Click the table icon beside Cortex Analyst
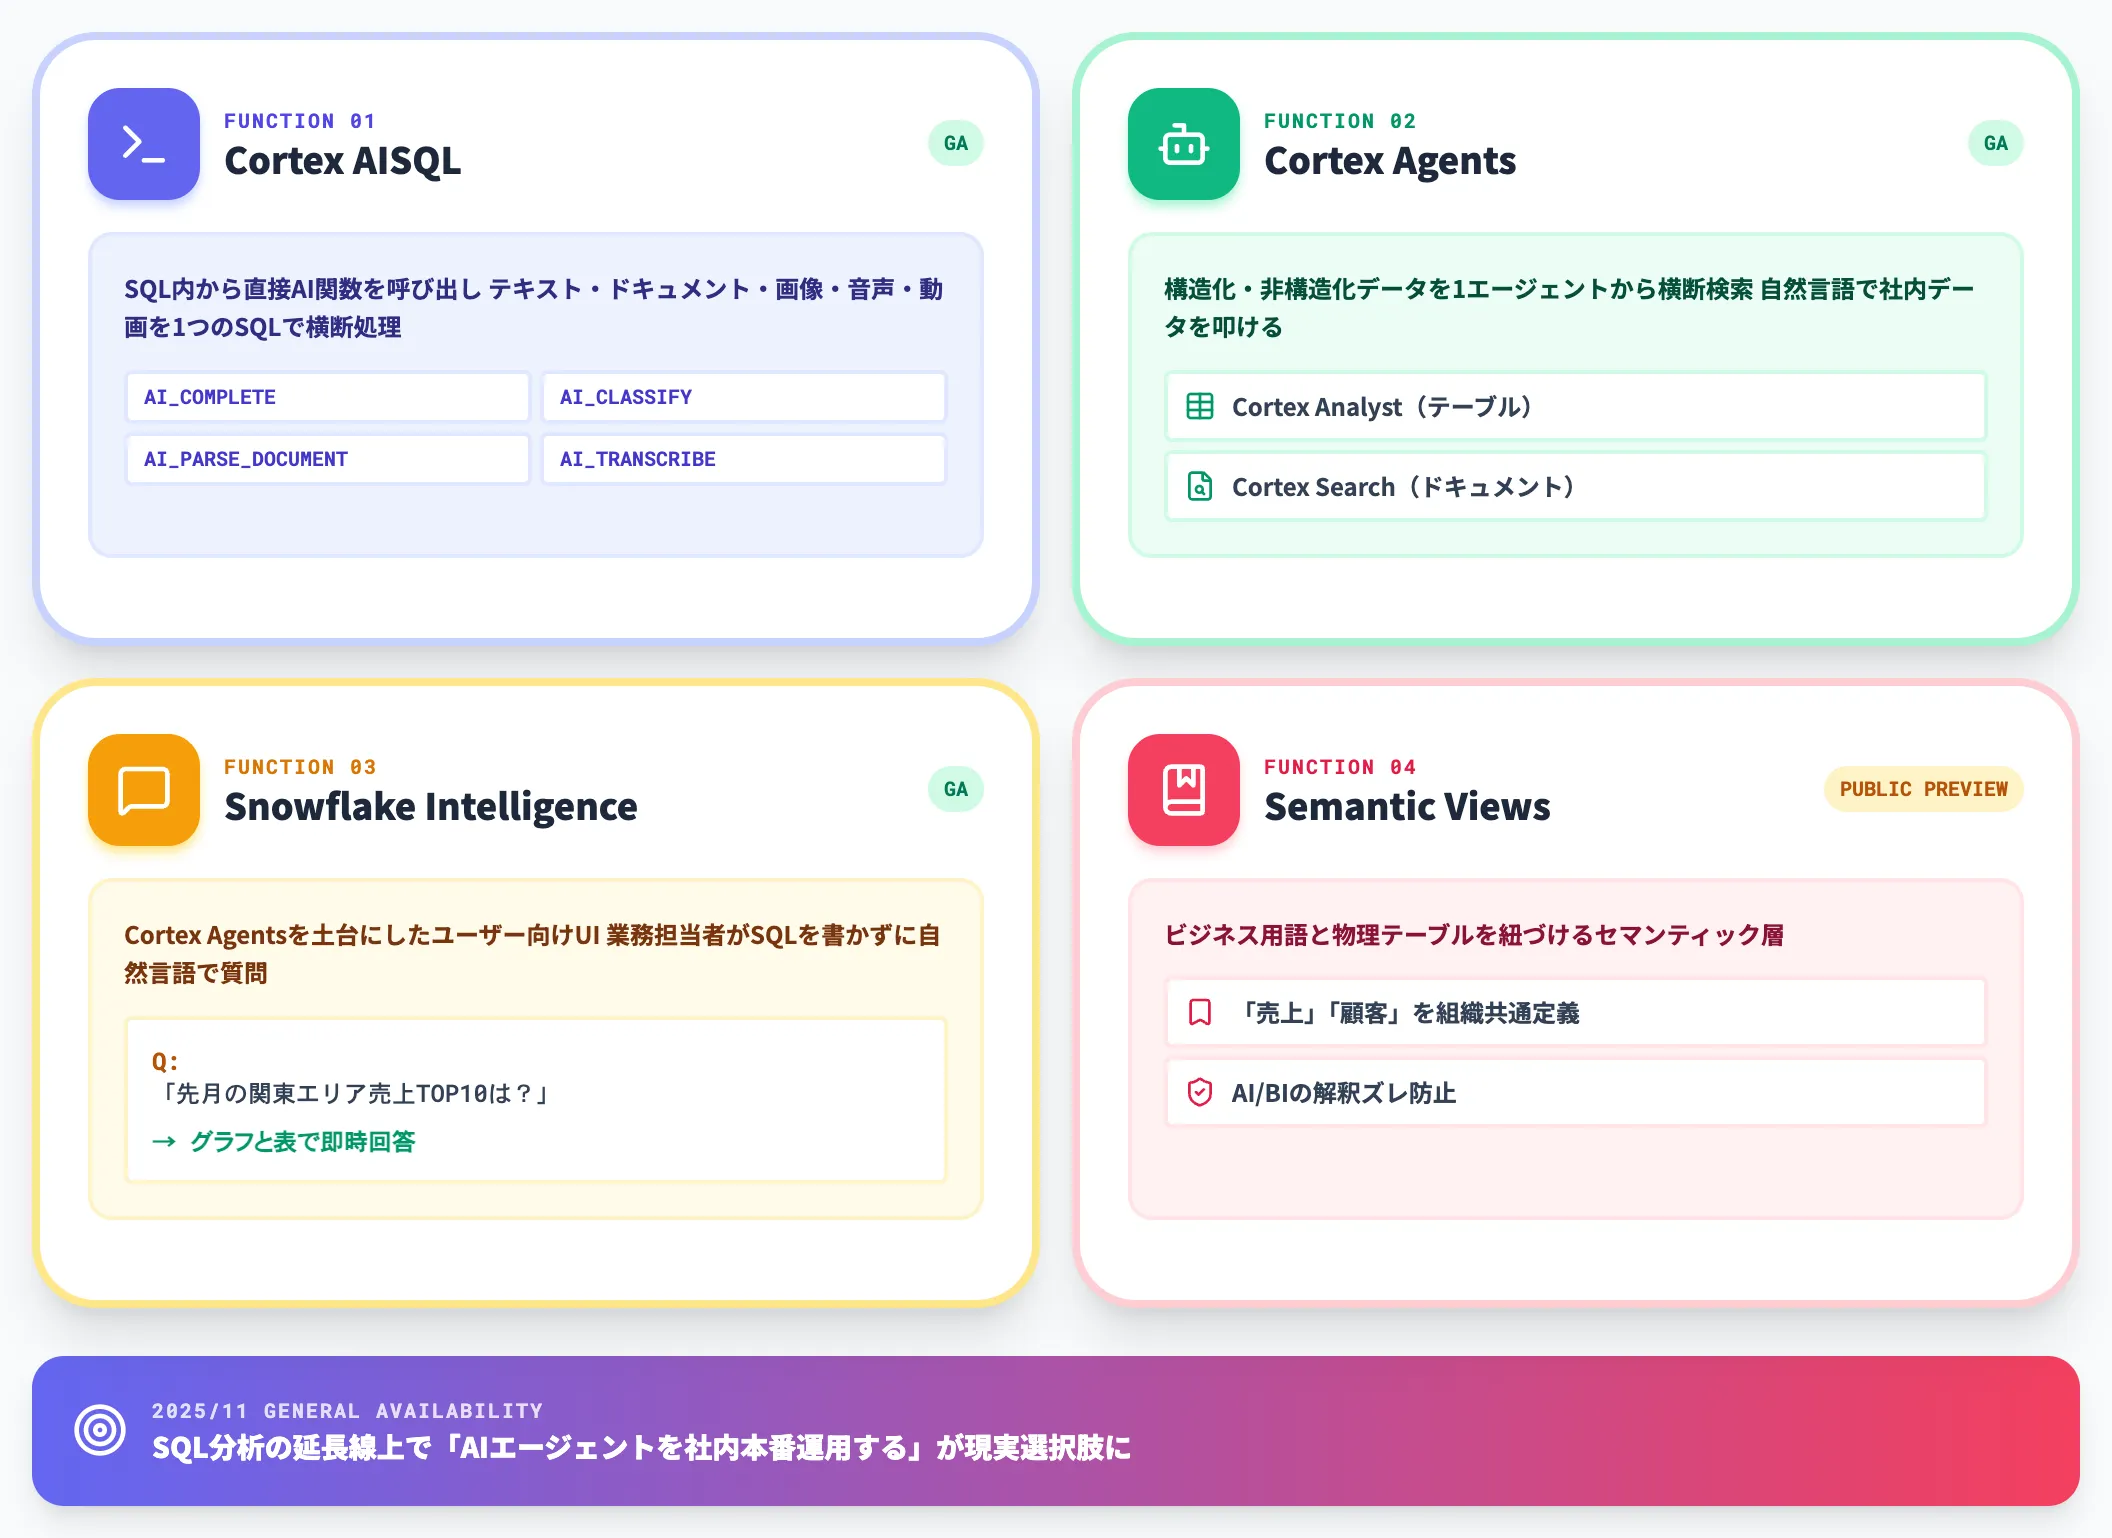 click(1200, 406)
